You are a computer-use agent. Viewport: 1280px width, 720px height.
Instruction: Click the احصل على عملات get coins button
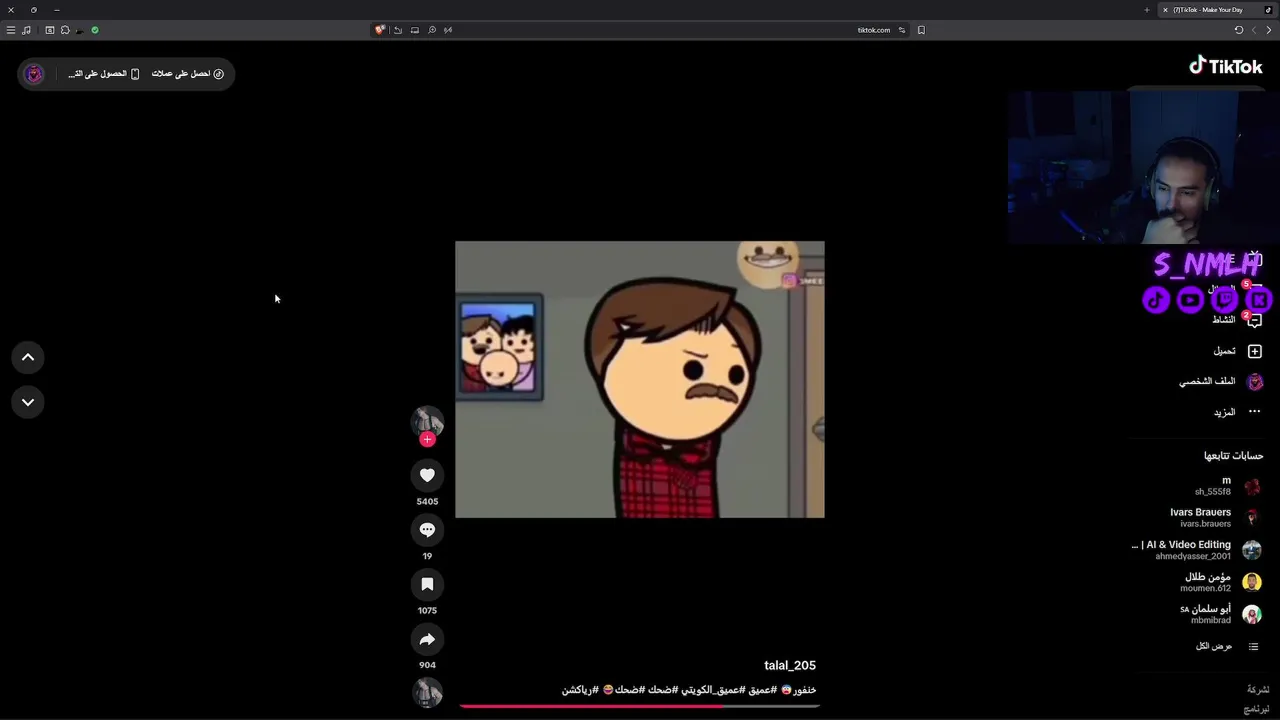click(188, 74)
